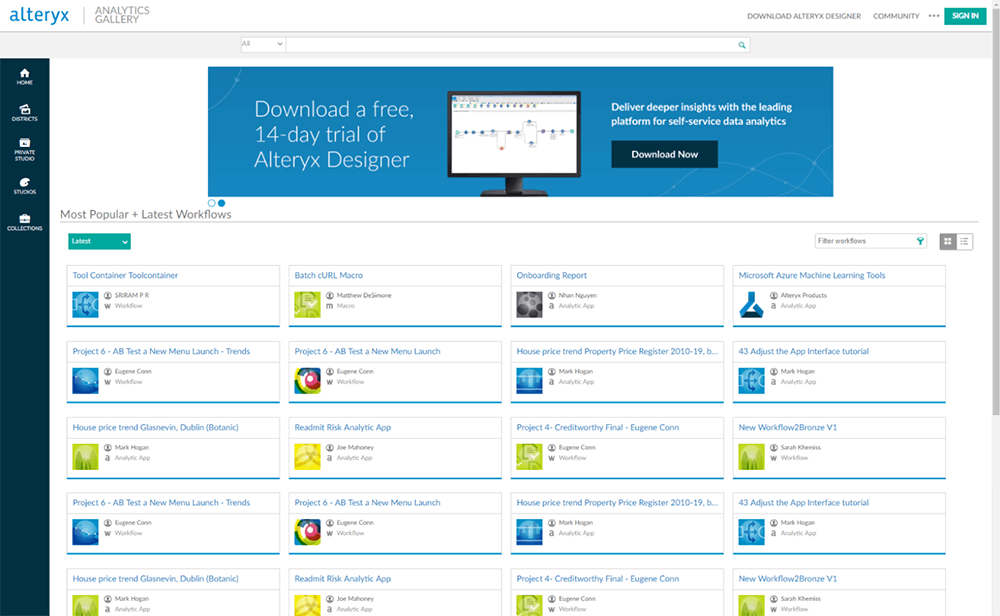The image size is (1000, 616).
Task: Click the filter funnel icon
Action: coord(921,241)
